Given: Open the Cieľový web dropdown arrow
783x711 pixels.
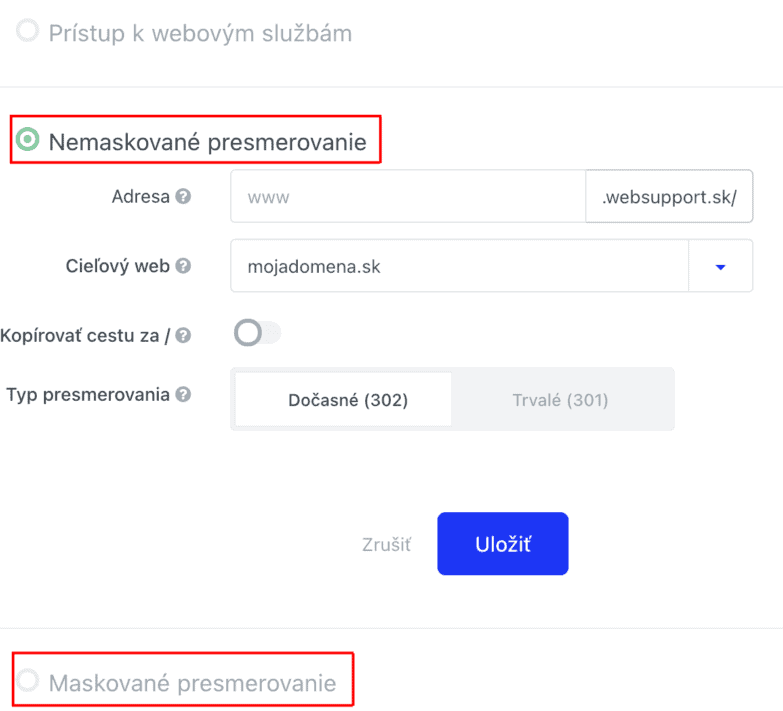Looking at the screenshot, I should click(720, 266).
